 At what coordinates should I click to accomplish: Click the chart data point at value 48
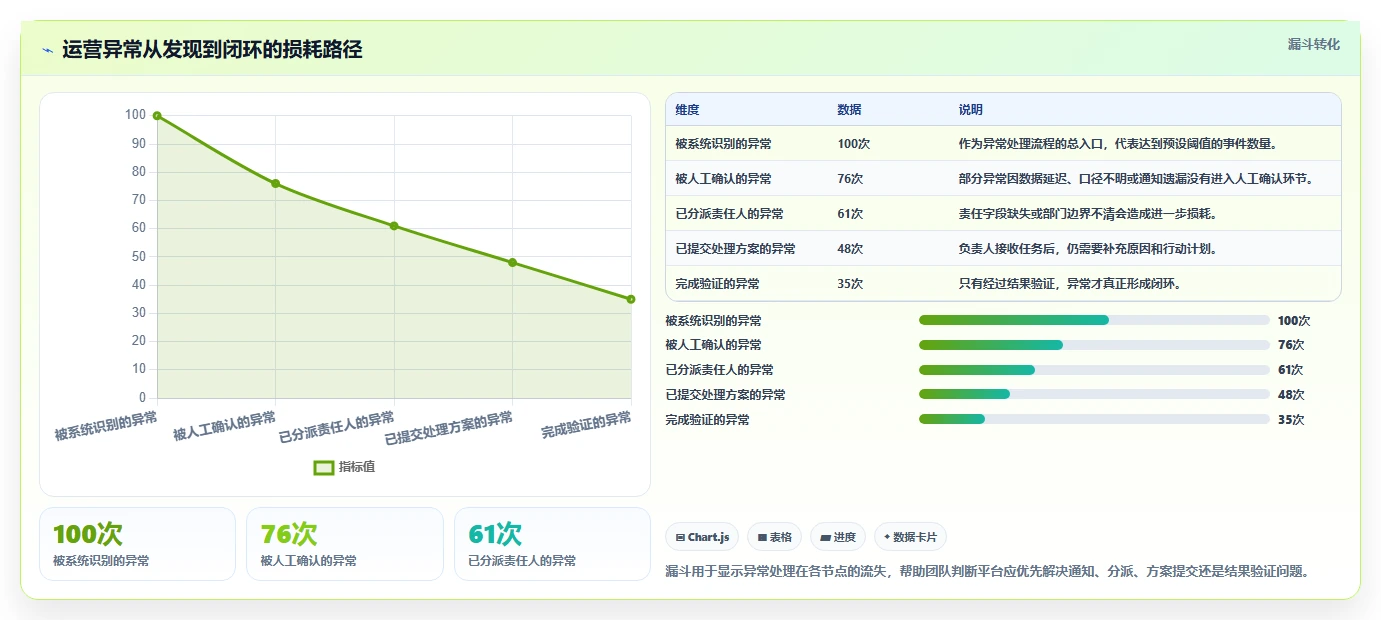(x=512, y=263)
